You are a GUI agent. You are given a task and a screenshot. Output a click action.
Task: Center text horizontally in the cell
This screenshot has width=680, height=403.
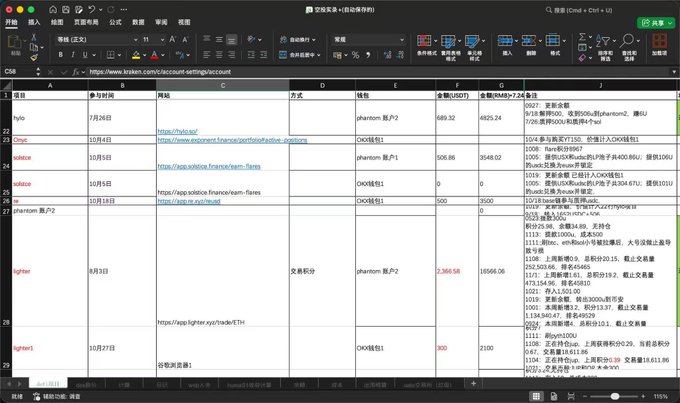[x=219, y=55]
